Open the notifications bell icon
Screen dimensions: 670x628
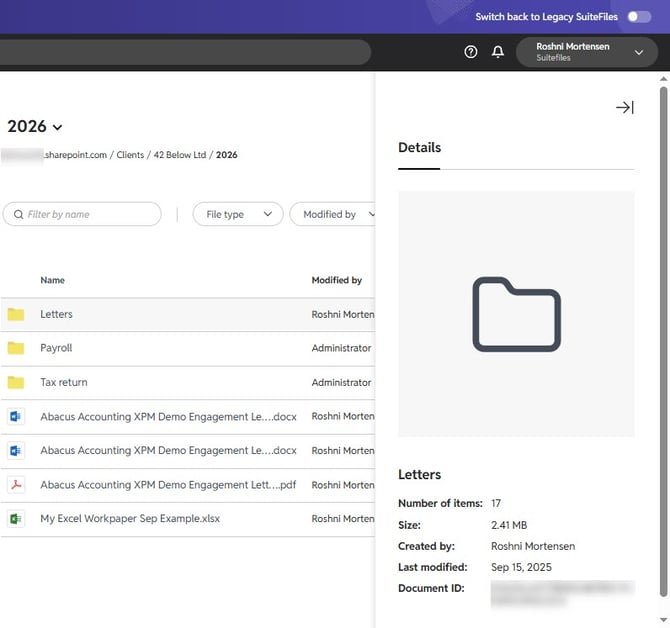(x=498, y=52)
